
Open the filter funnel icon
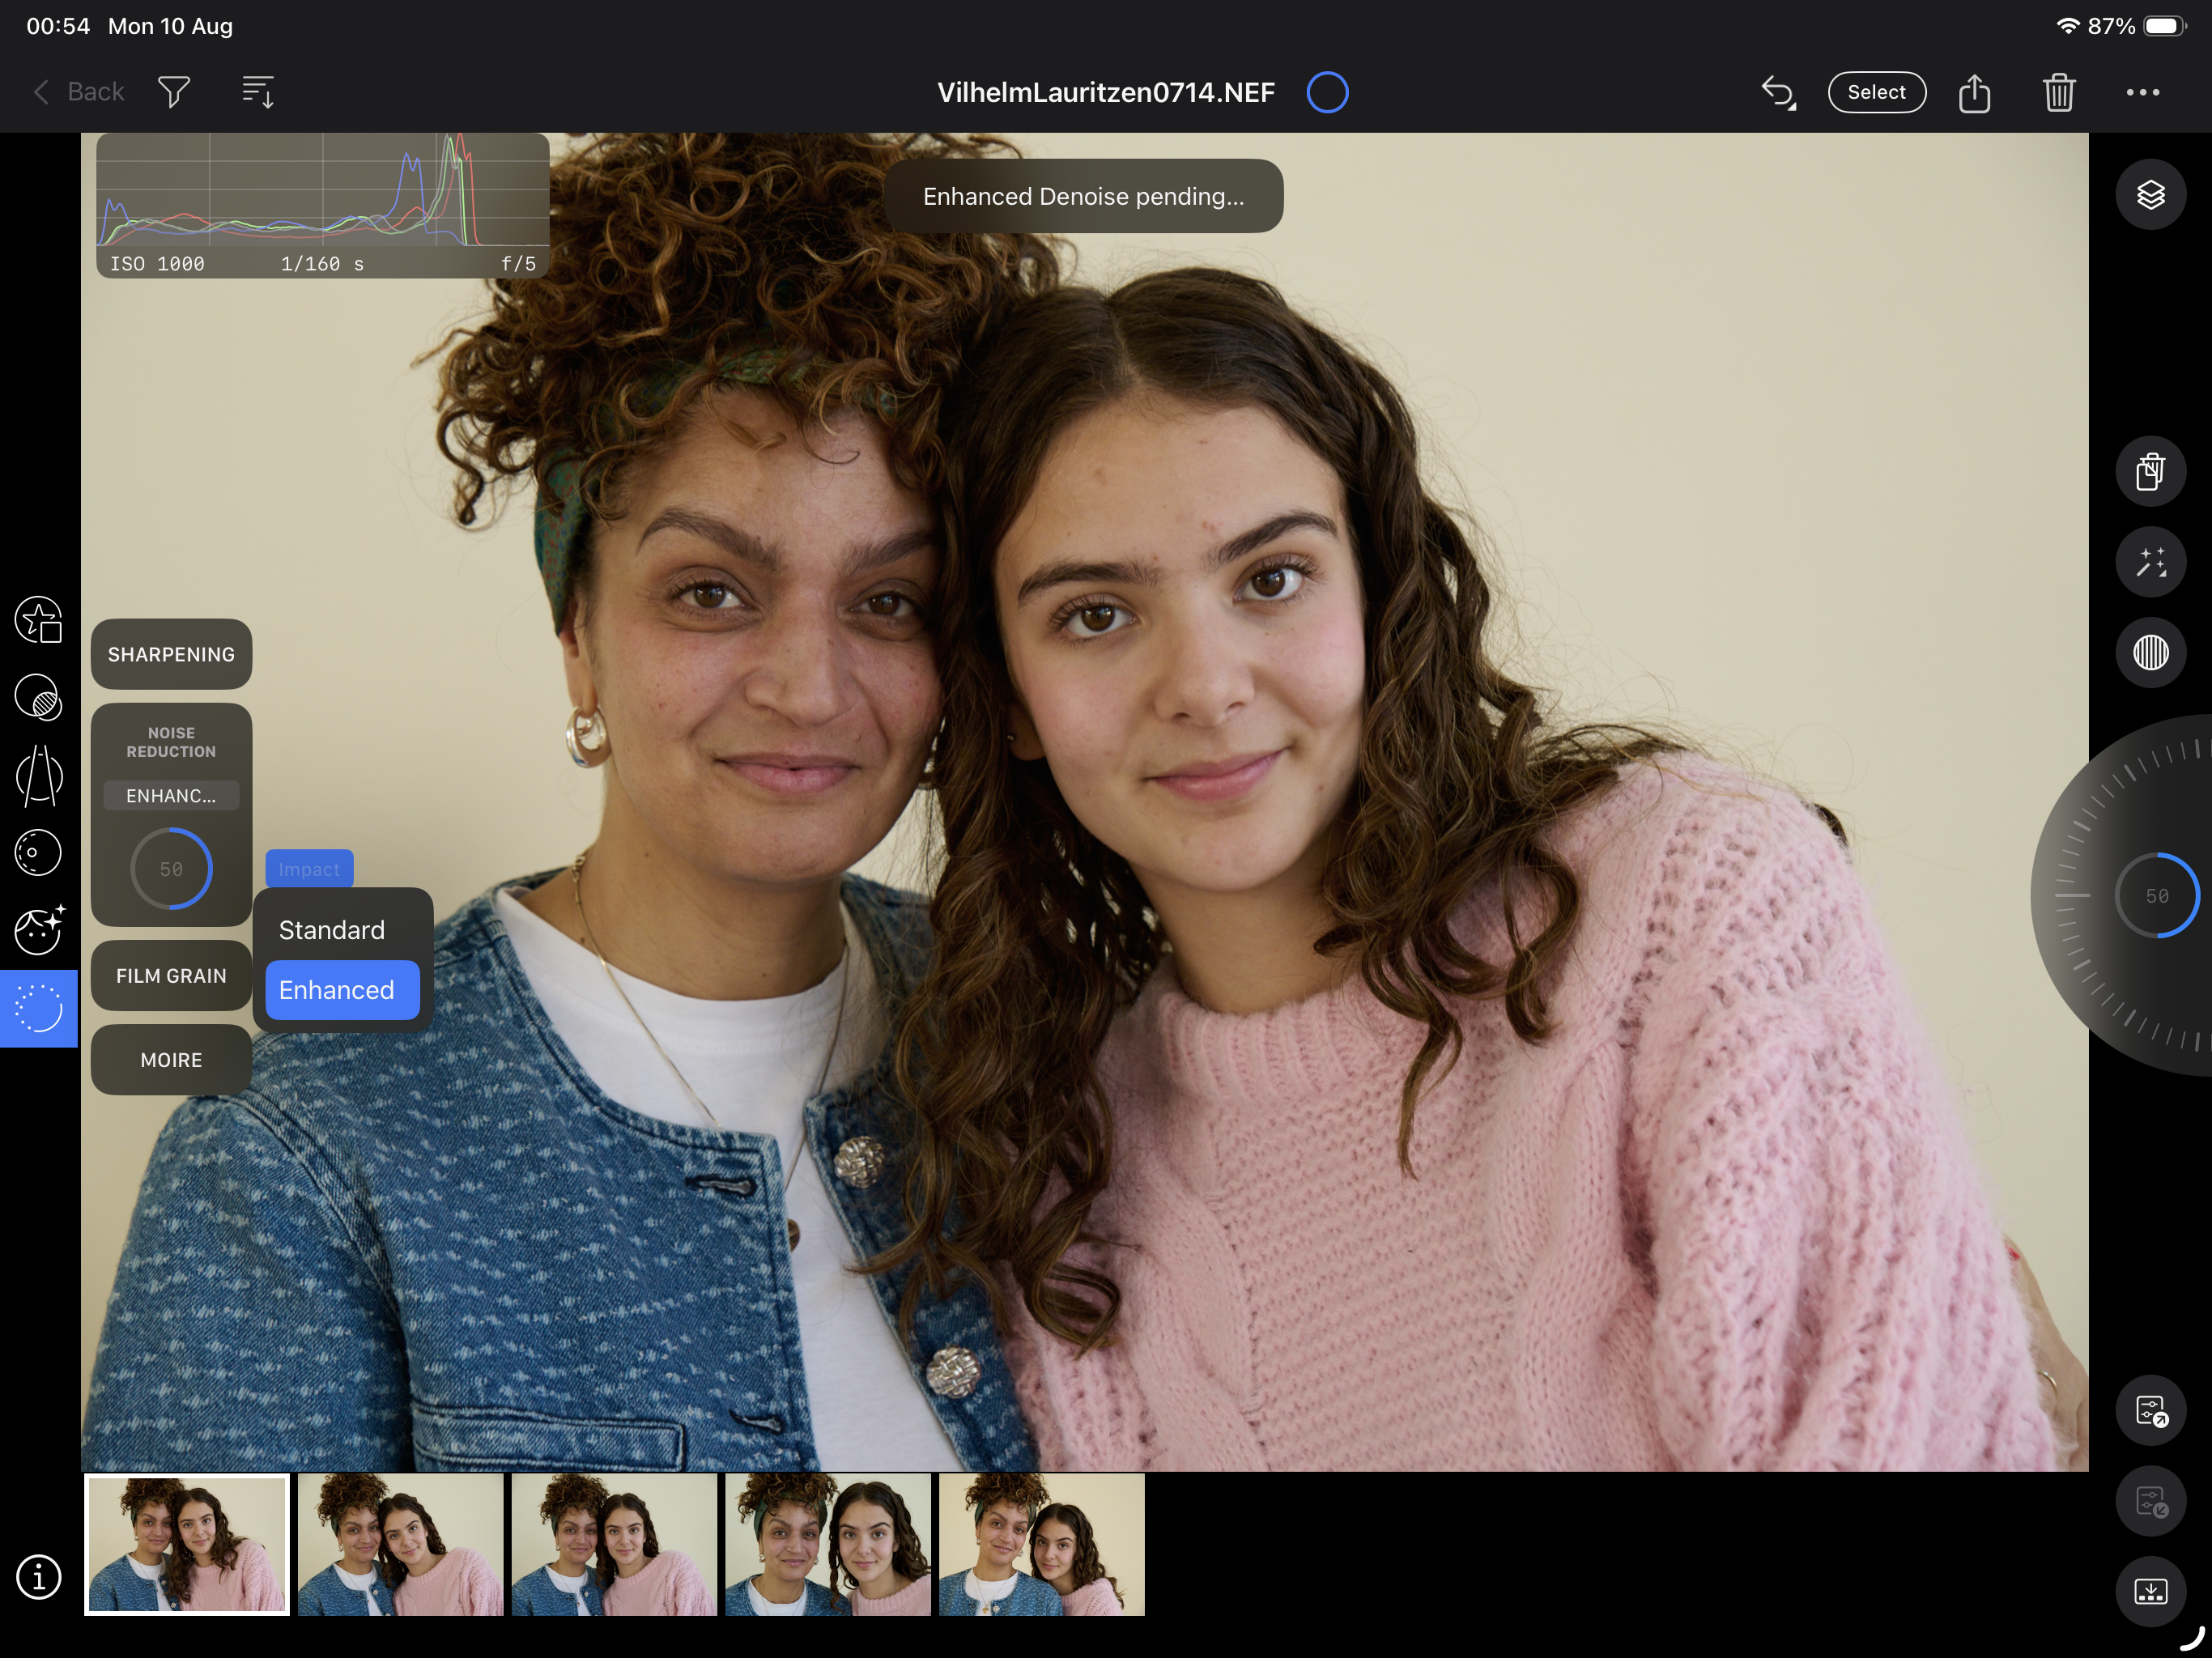pyautogui.click(x=174, y=92)
